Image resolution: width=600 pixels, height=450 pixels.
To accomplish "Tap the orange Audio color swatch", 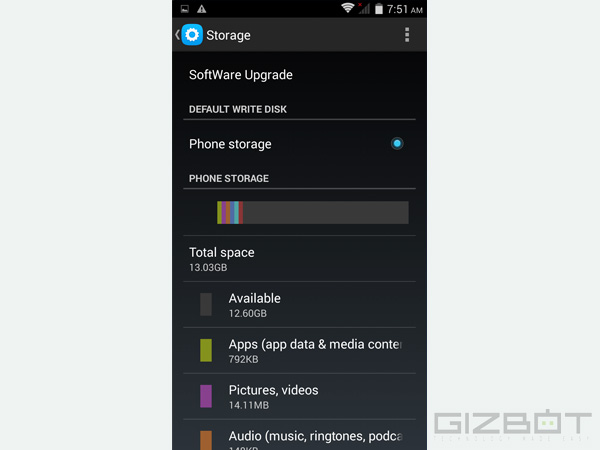I will 206,440.
